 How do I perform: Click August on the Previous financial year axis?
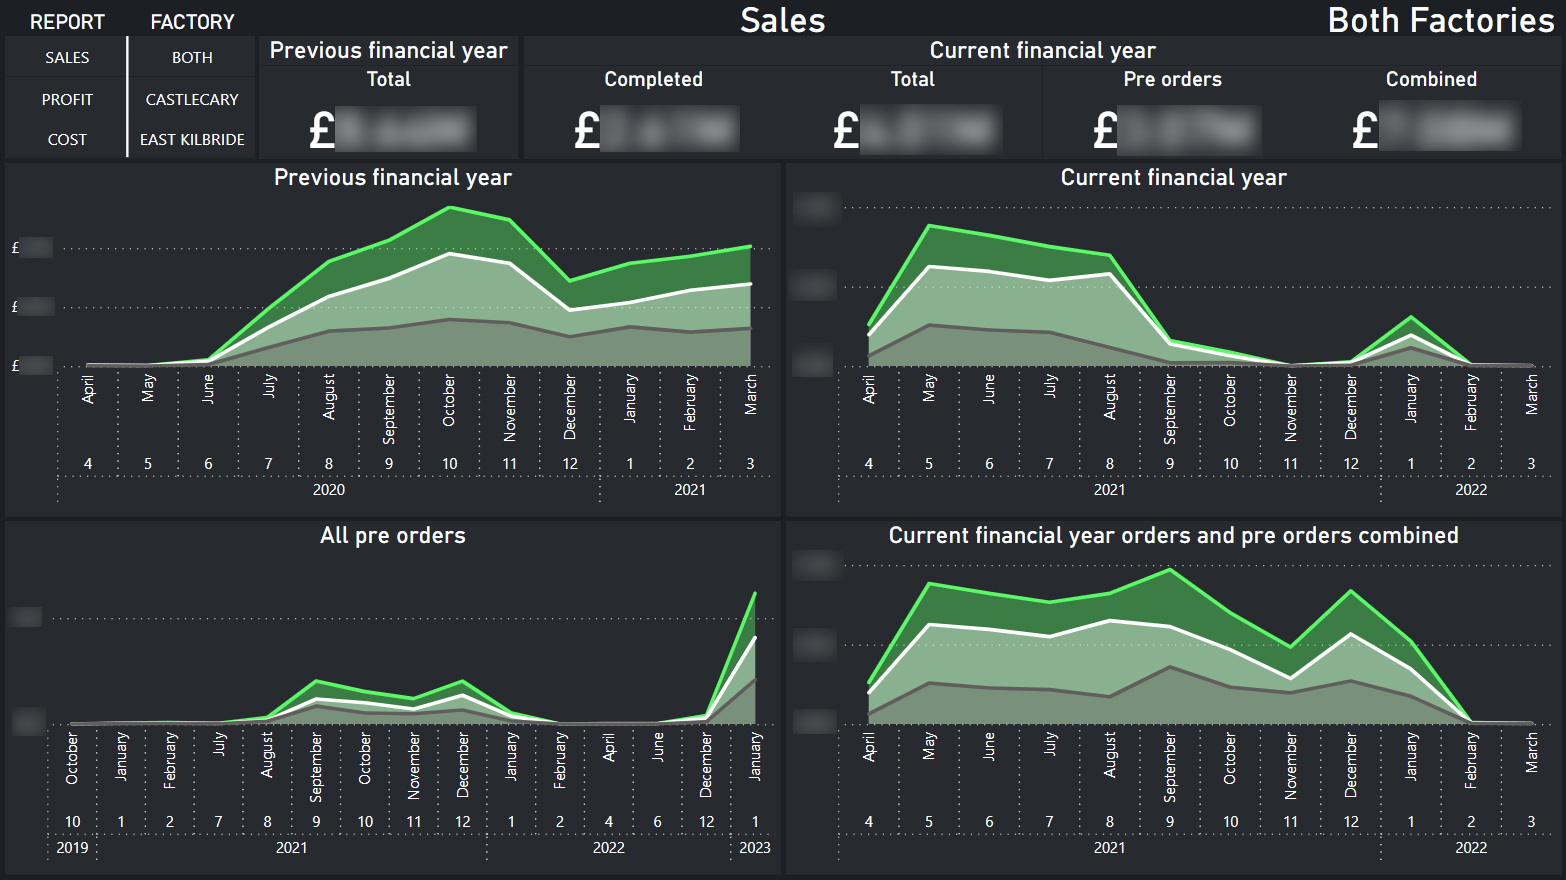pyautogui.click(x=329, y=397)
